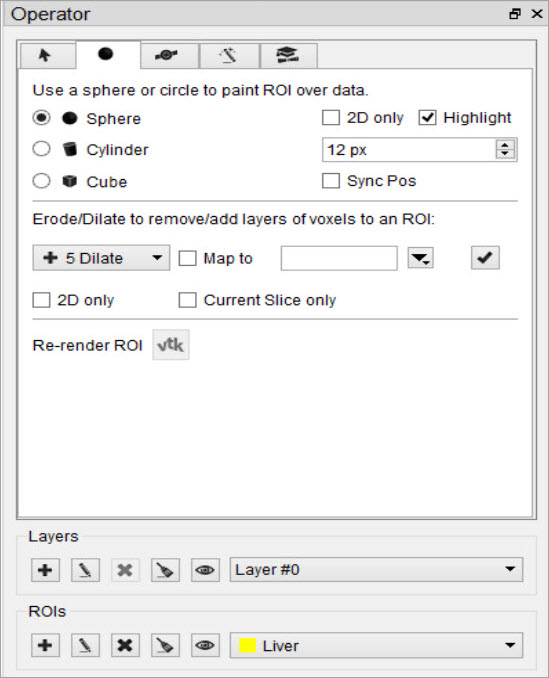This screenshot has width=549, height=678.
Task: Clear layer with the broom icon
Action: 165,570
